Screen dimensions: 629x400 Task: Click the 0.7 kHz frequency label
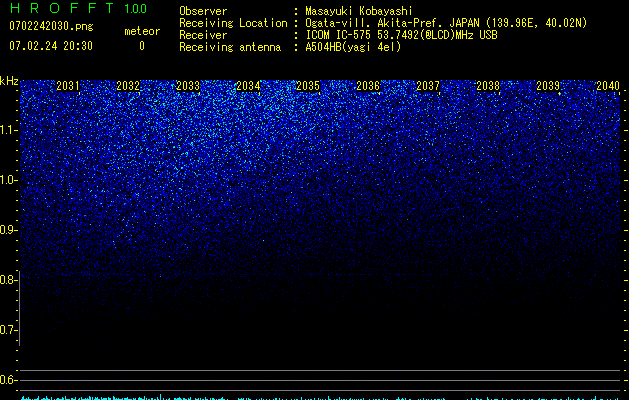(9, 330)
